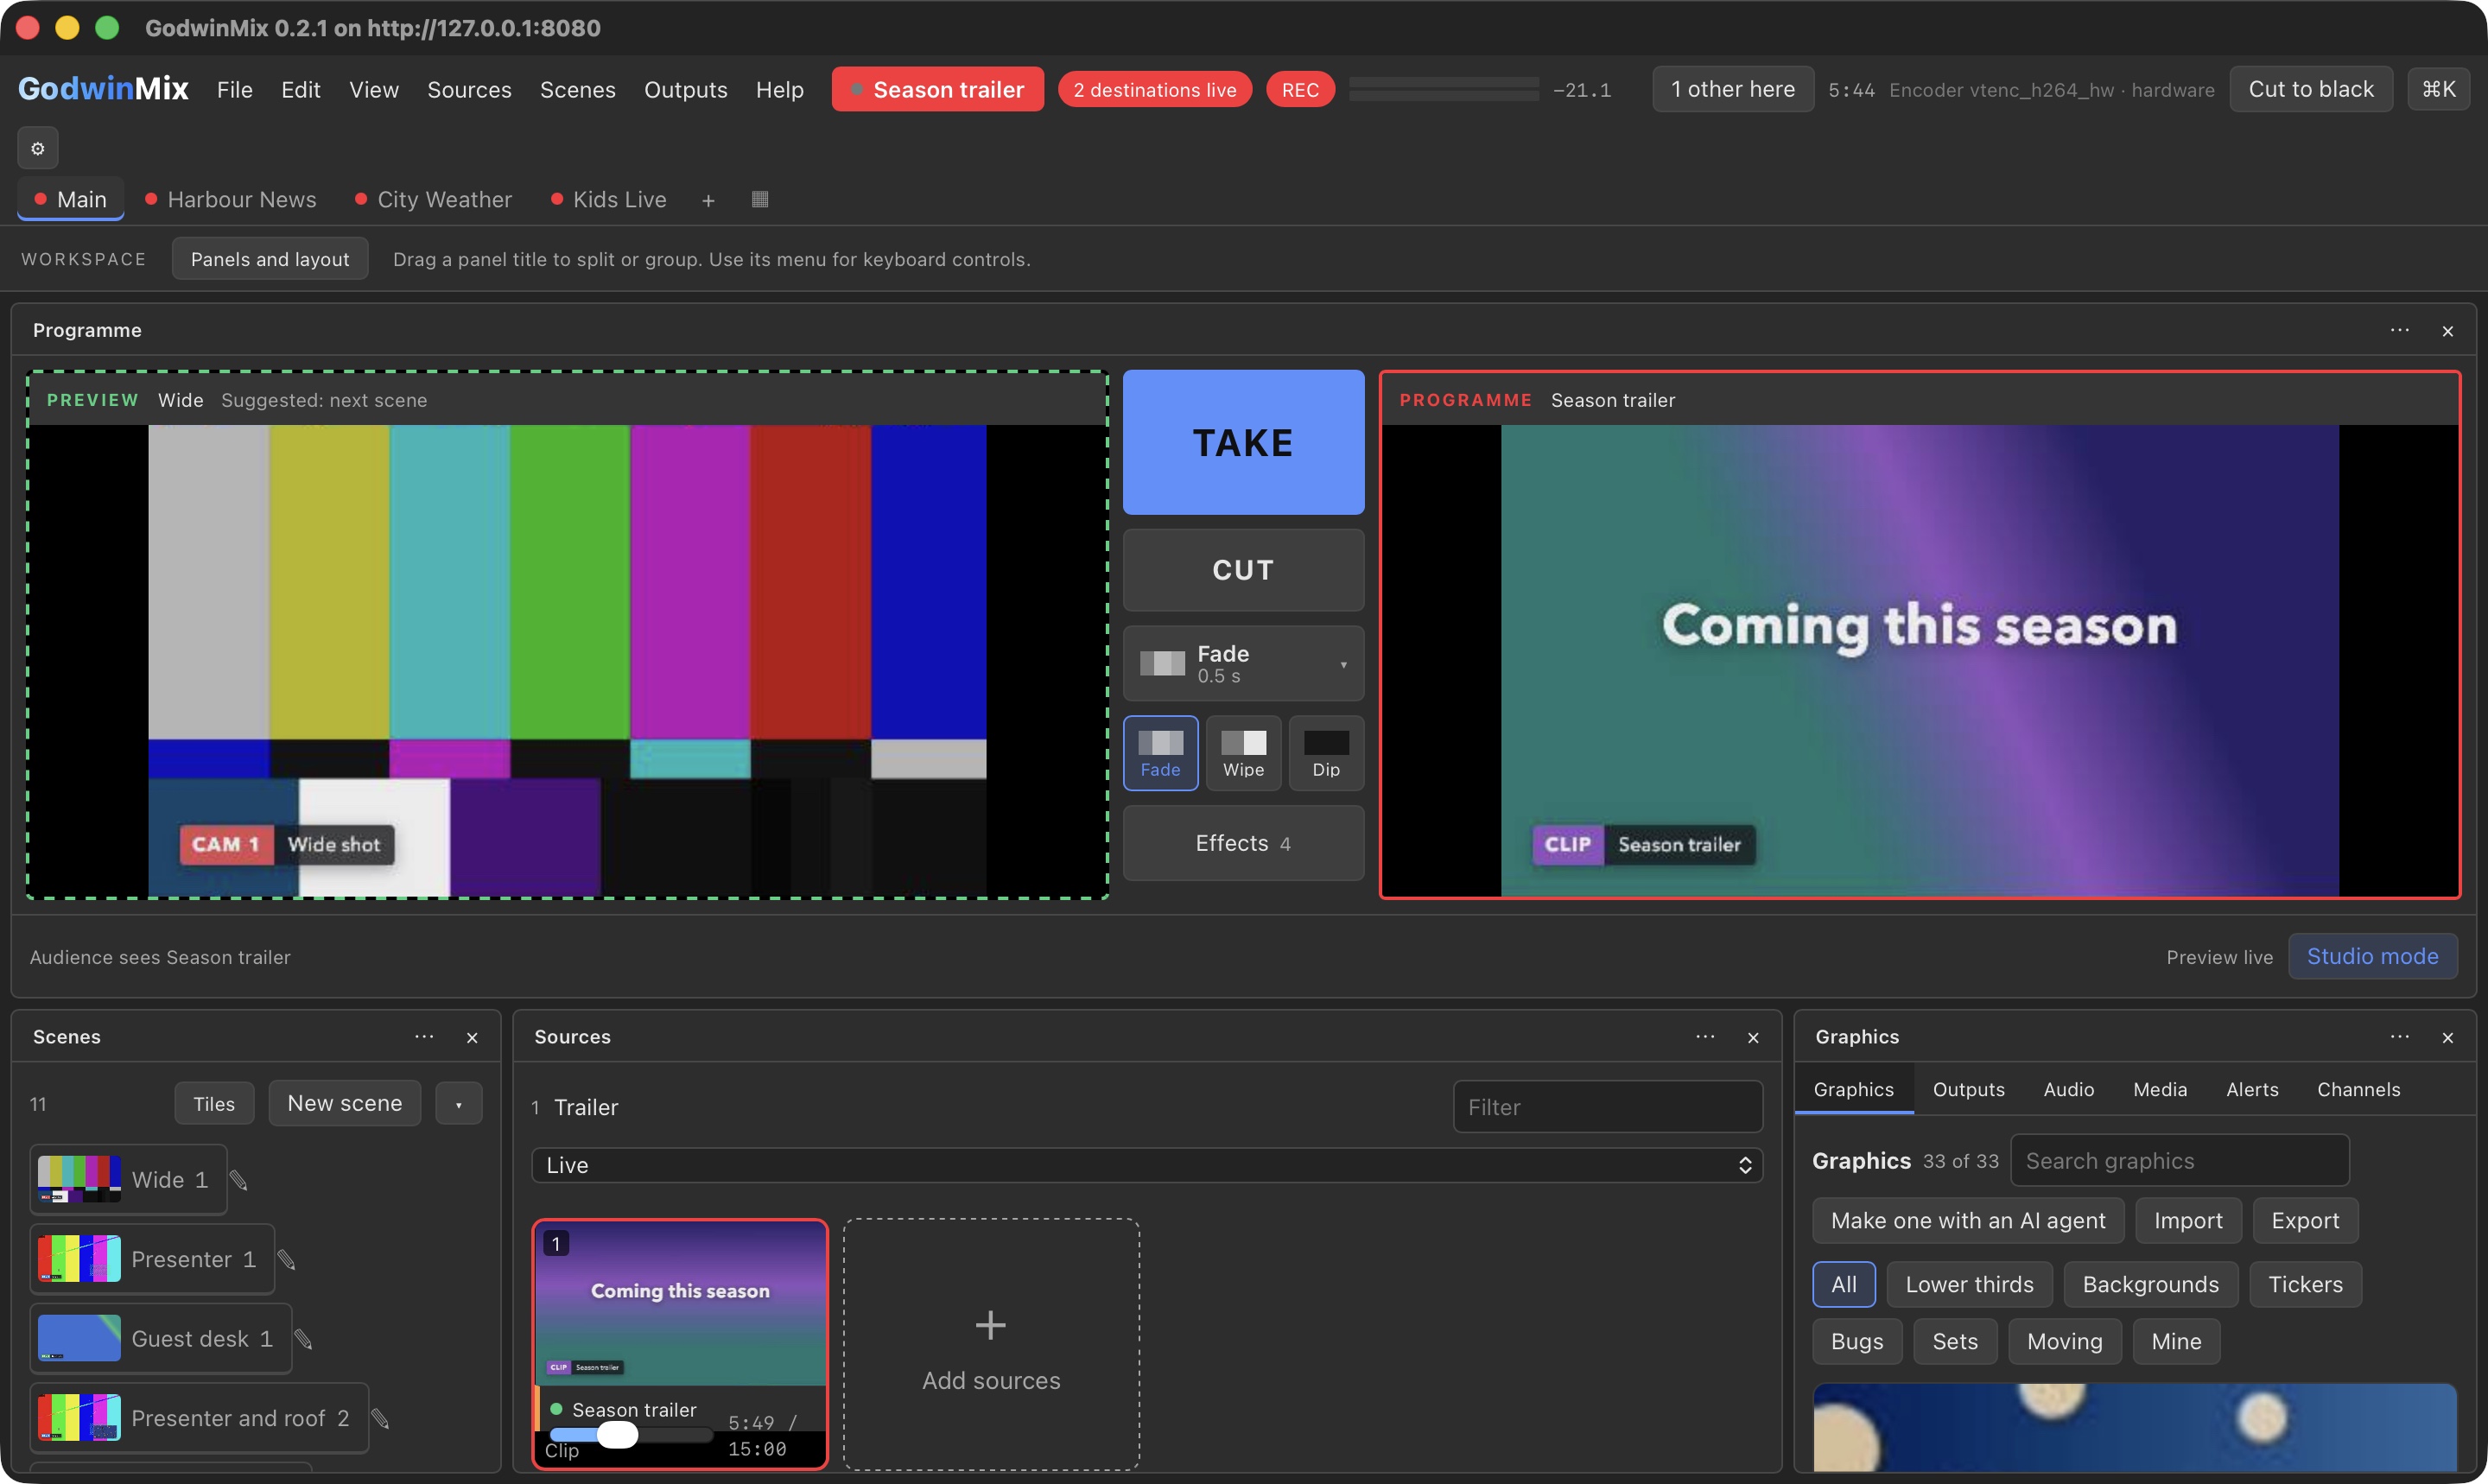
Task: Switch to the Harbour News channel tab
Action: [x=231, y=199]
